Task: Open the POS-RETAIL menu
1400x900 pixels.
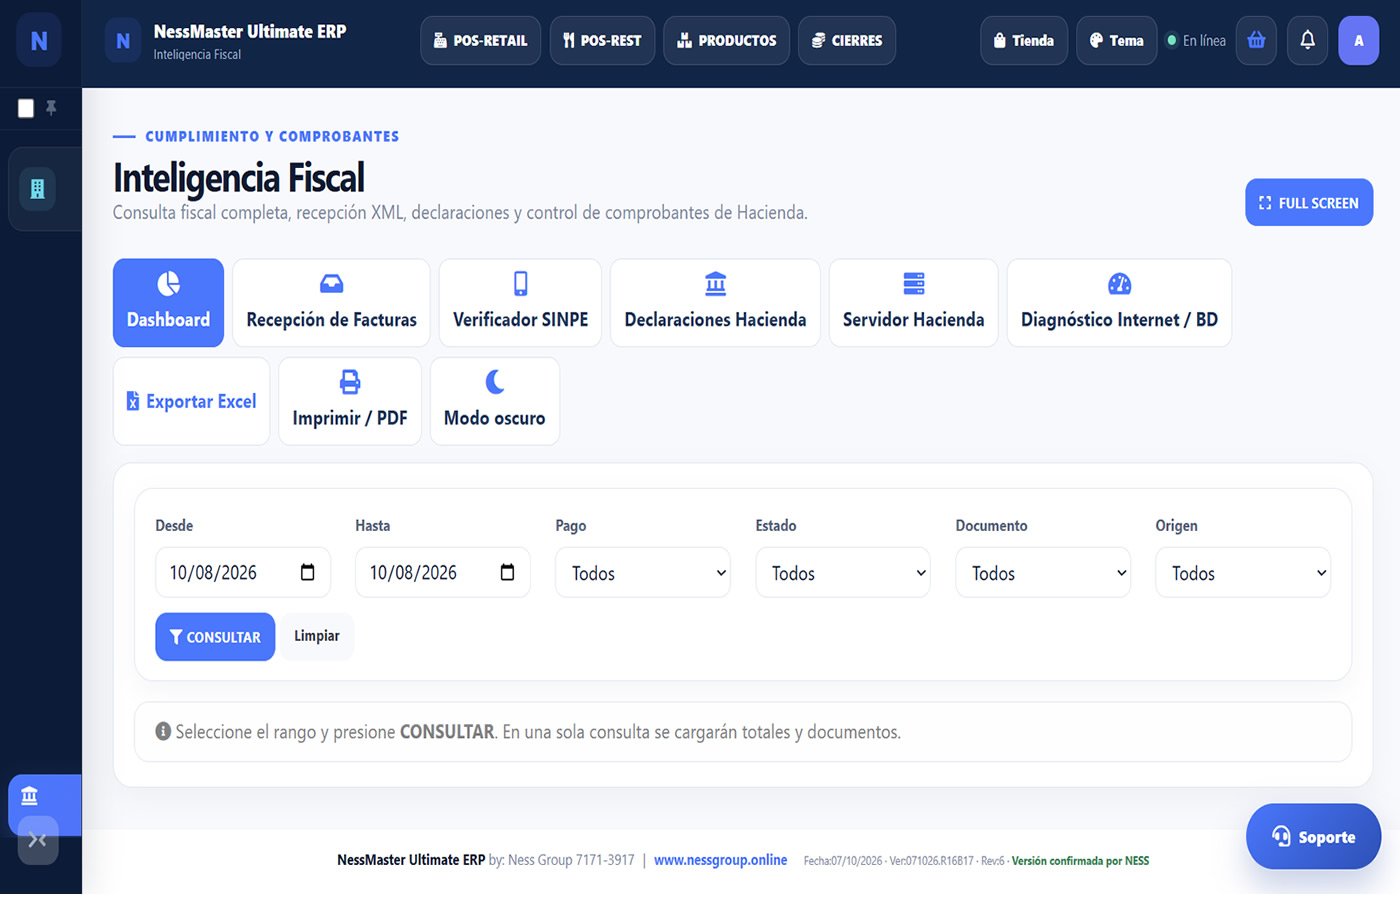Action: tap(481, 41)
